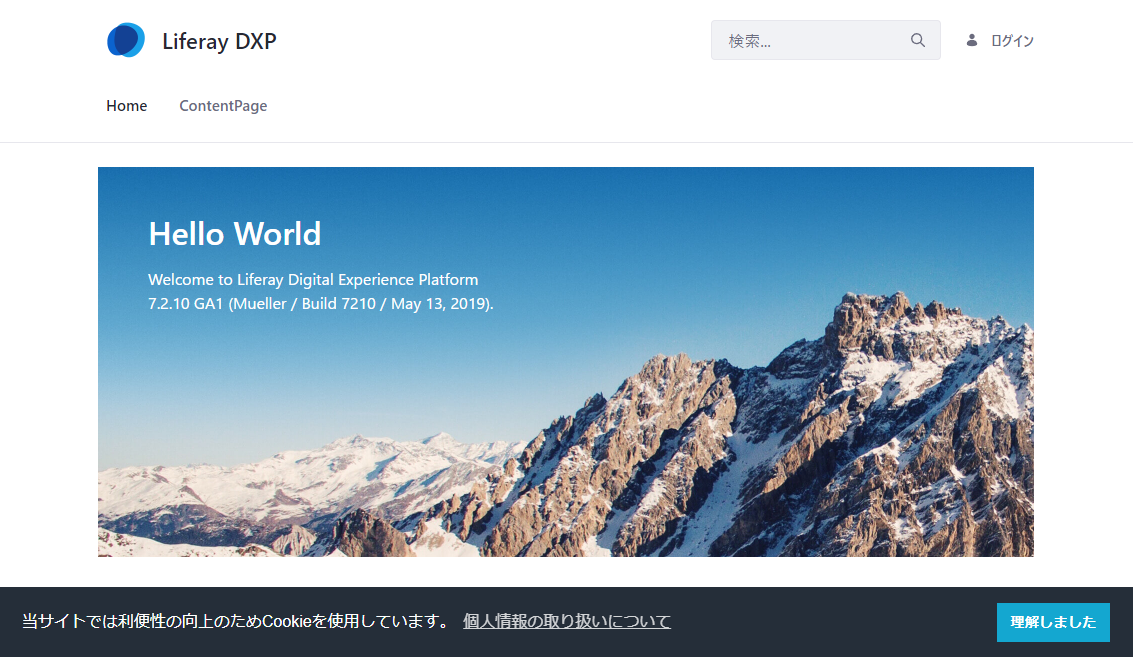The width and height of the screenshot is (1133, 657).
Task: Click the Liferay DXP site title
Action: click(x=219, y=41)
